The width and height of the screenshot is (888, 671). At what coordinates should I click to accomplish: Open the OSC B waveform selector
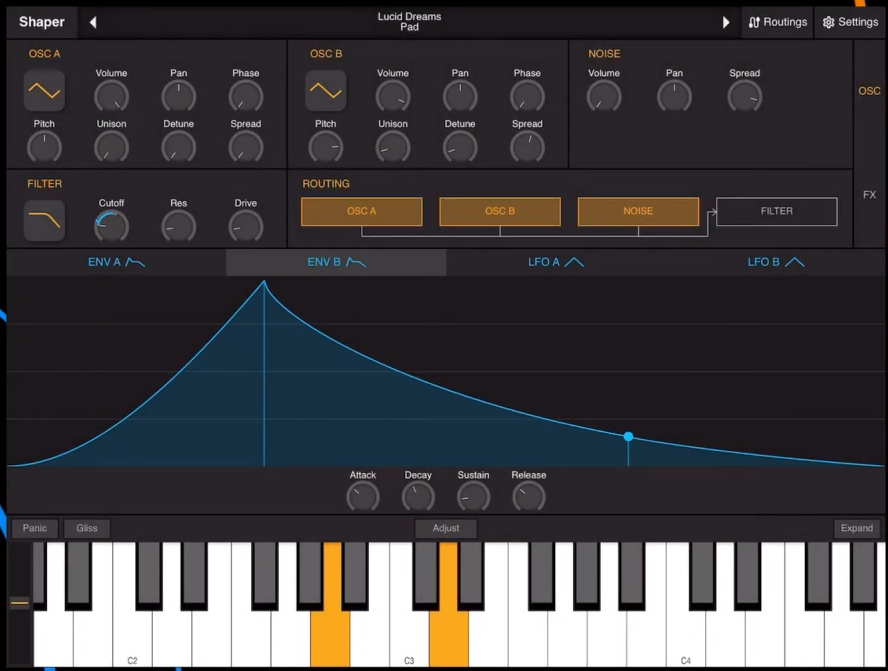[x=326, y=91]
